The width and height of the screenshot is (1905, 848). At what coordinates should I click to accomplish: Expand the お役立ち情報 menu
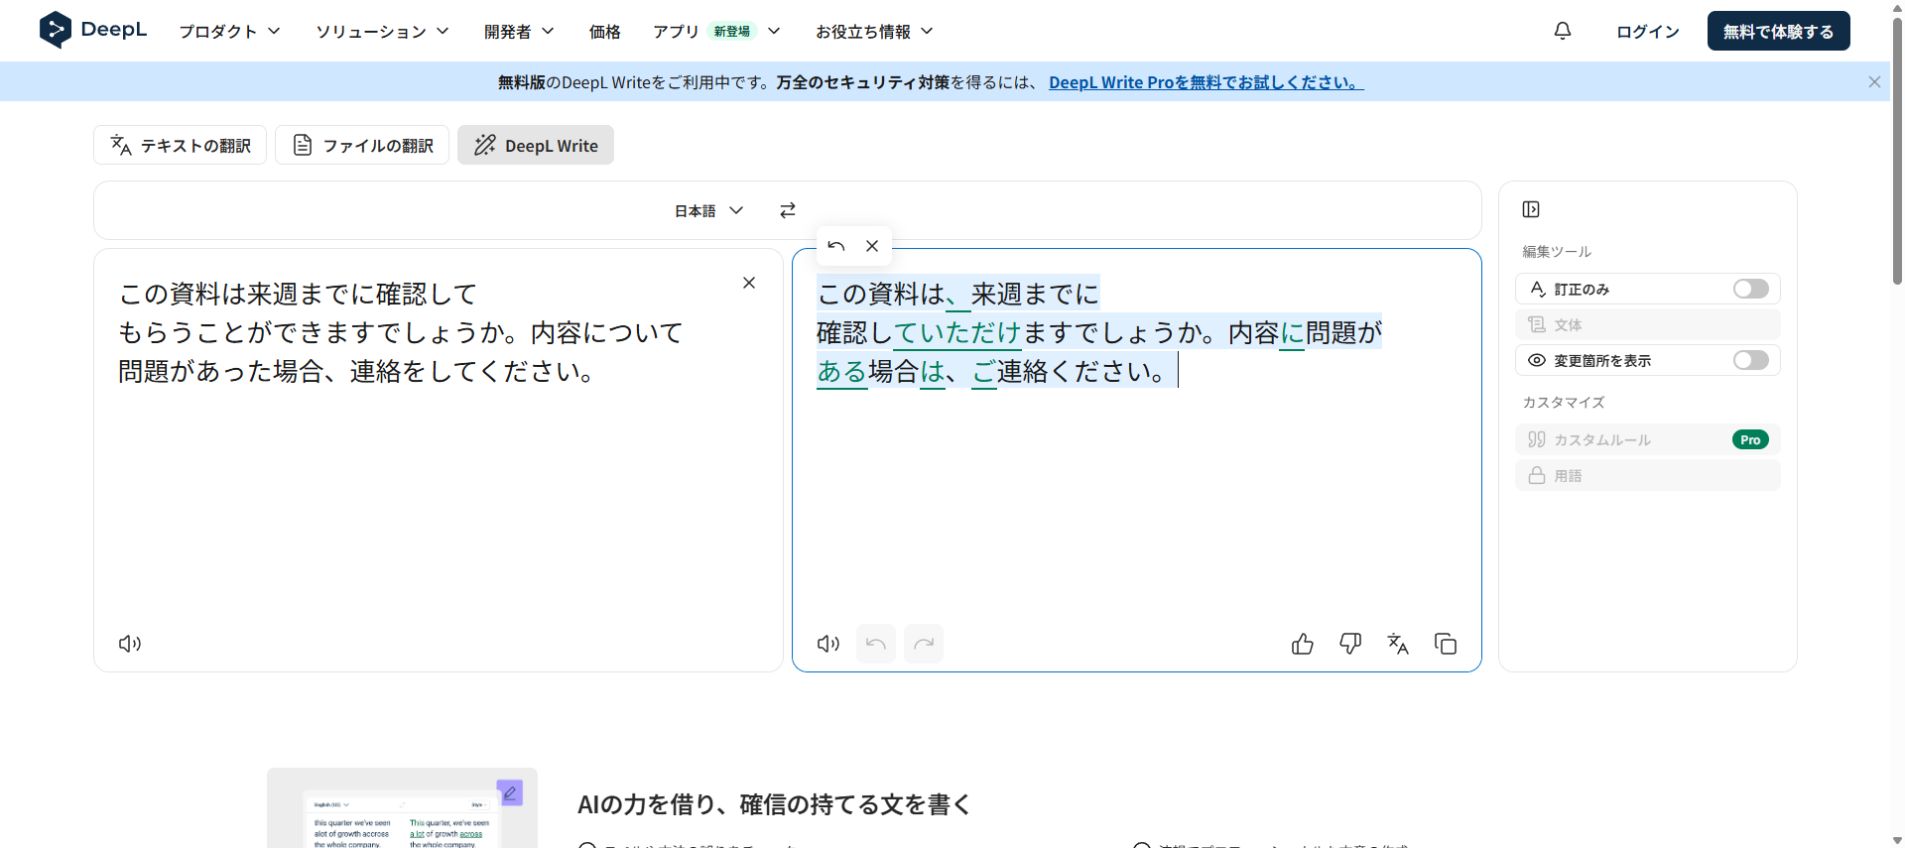(x=875, y=31)
